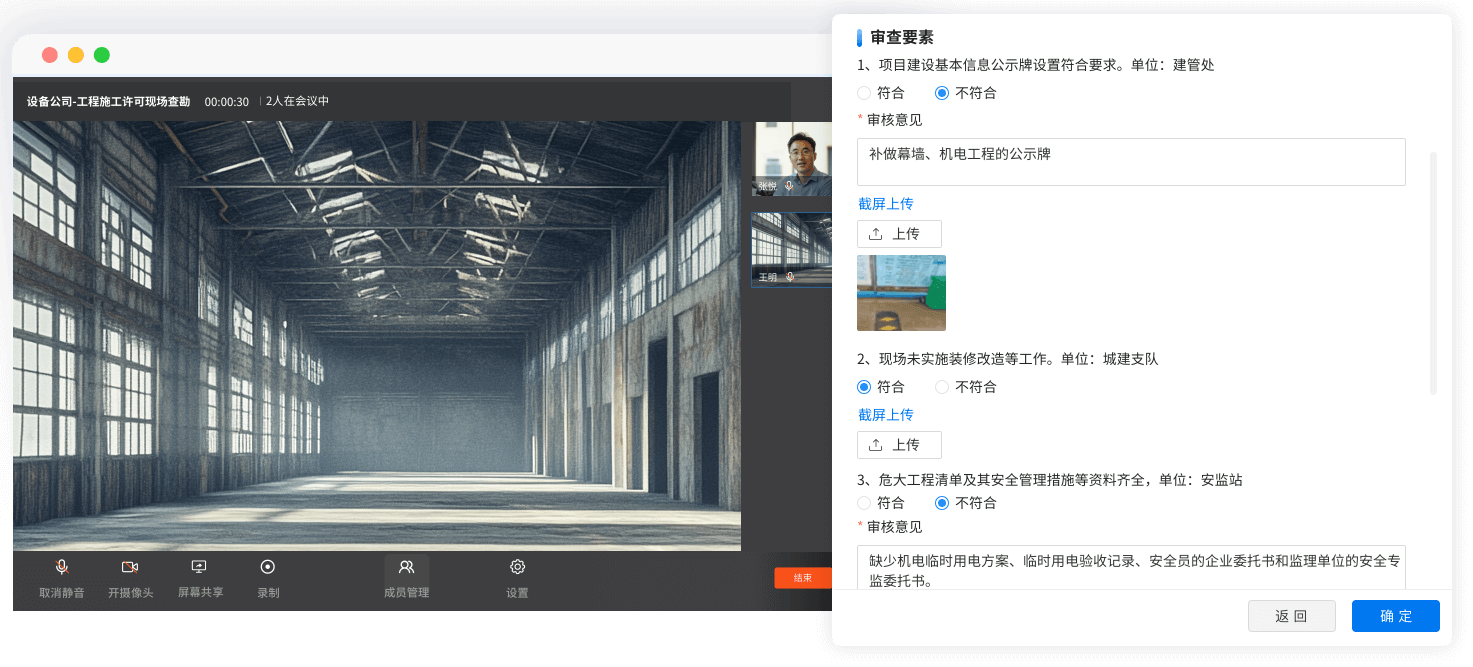This screenshot has height=667, width=1473.
Task: Click the mic icon on 王明's video tile
Action: (x=789, y=277)
